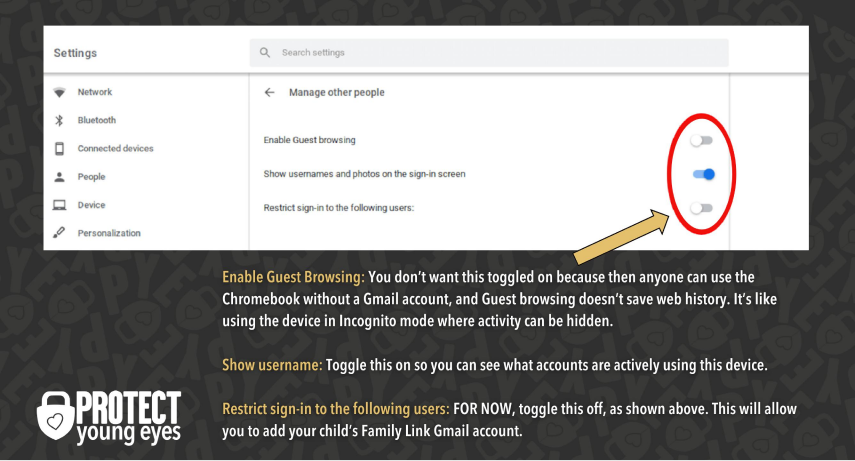Click the Settings title text

point(75,53)
